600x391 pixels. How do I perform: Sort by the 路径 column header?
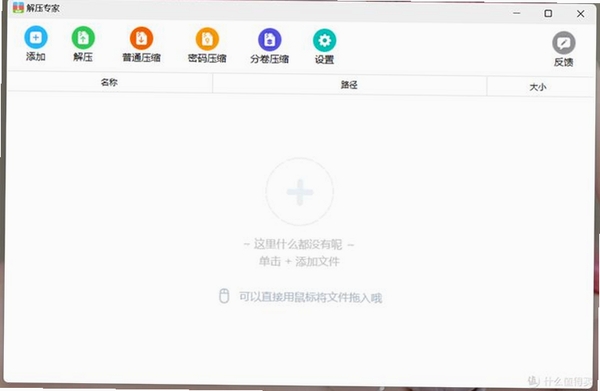349,85
